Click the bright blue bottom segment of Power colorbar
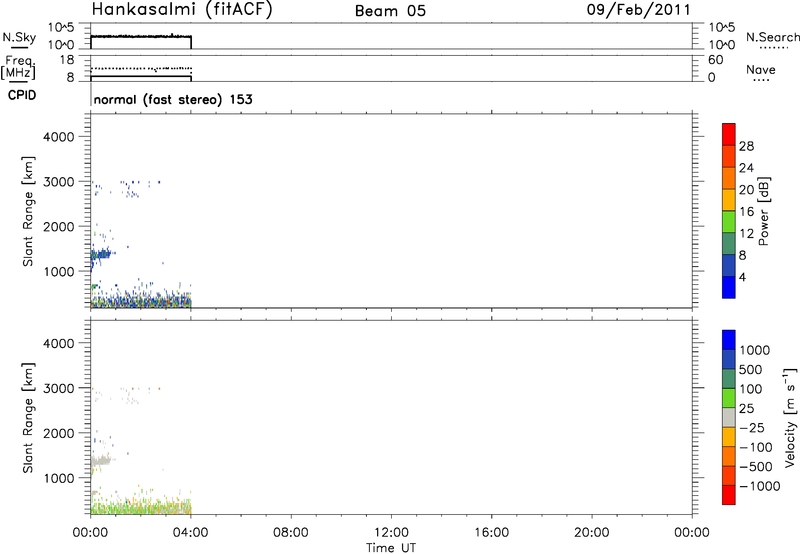 [729, 287]
